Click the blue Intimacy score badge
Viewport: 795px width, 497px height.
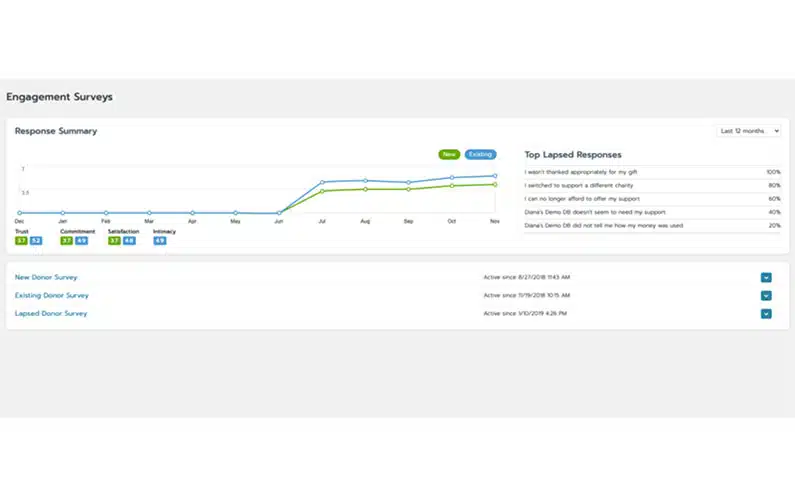click(x=160, y=241)
